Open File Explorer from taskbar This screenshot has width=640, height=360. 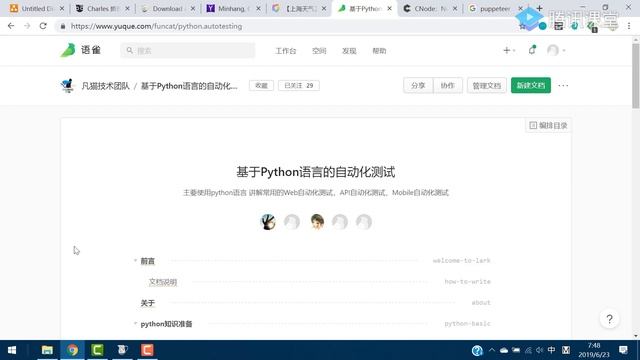pyautogui.click(x=47, y=350)
